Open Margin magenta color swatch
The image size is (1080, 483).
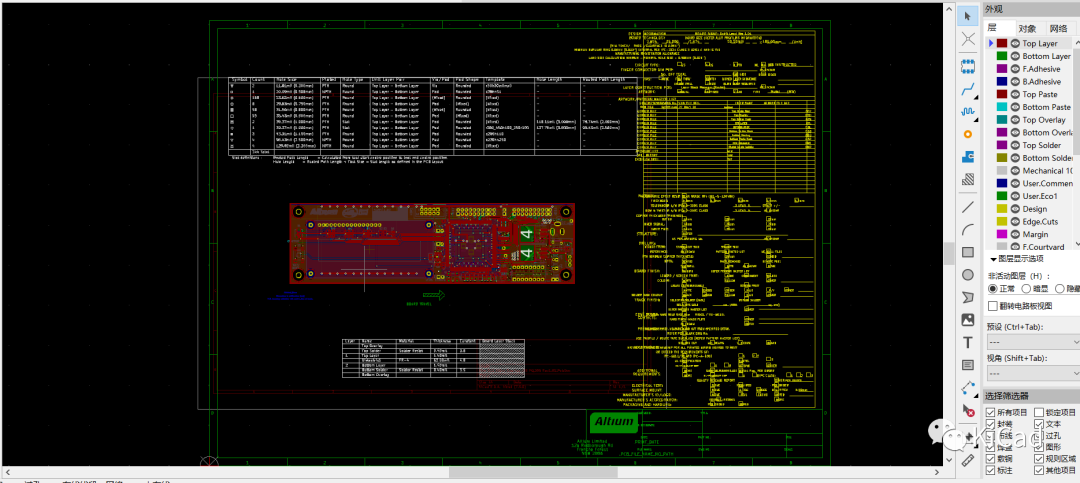(1001, 234)
